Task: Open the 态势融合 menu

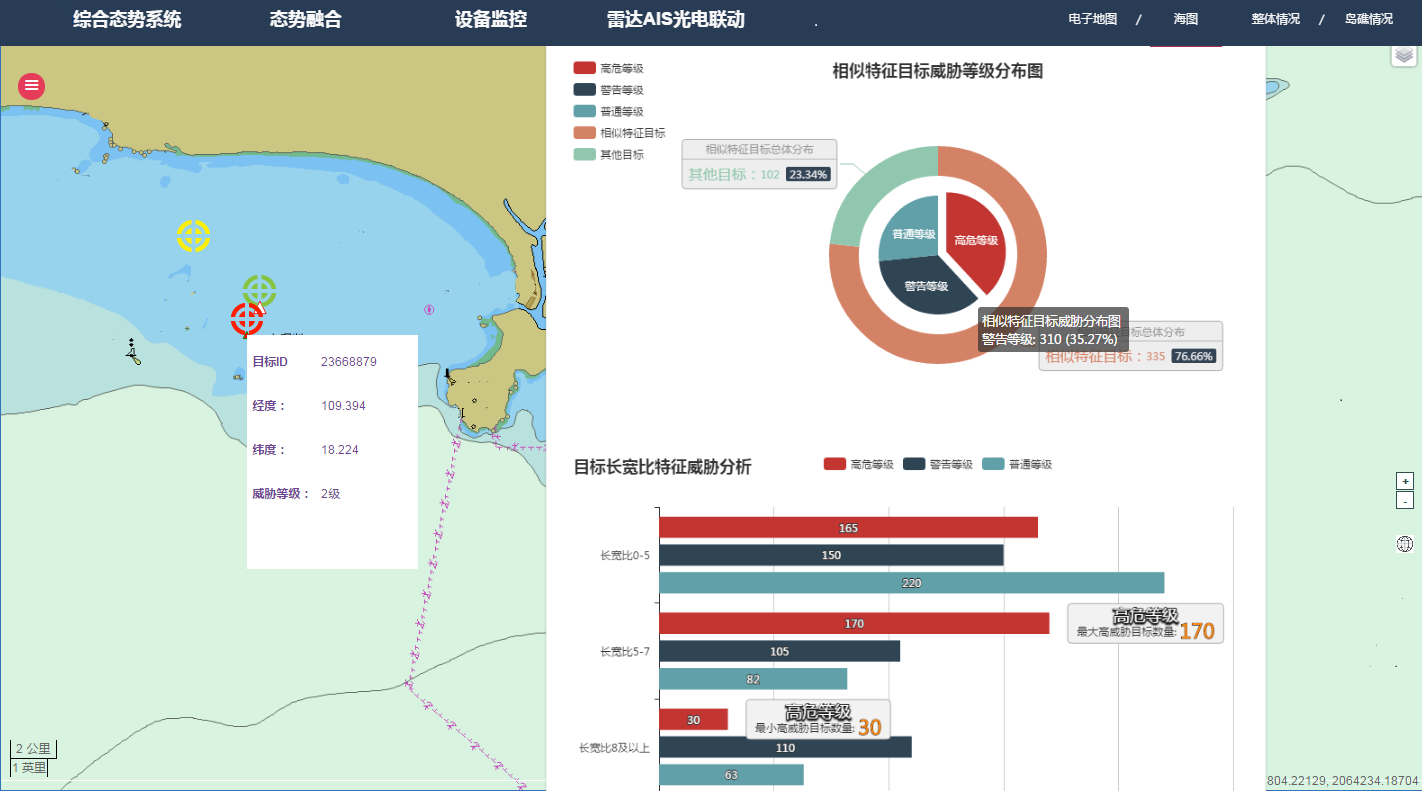Action: point(305,20)
